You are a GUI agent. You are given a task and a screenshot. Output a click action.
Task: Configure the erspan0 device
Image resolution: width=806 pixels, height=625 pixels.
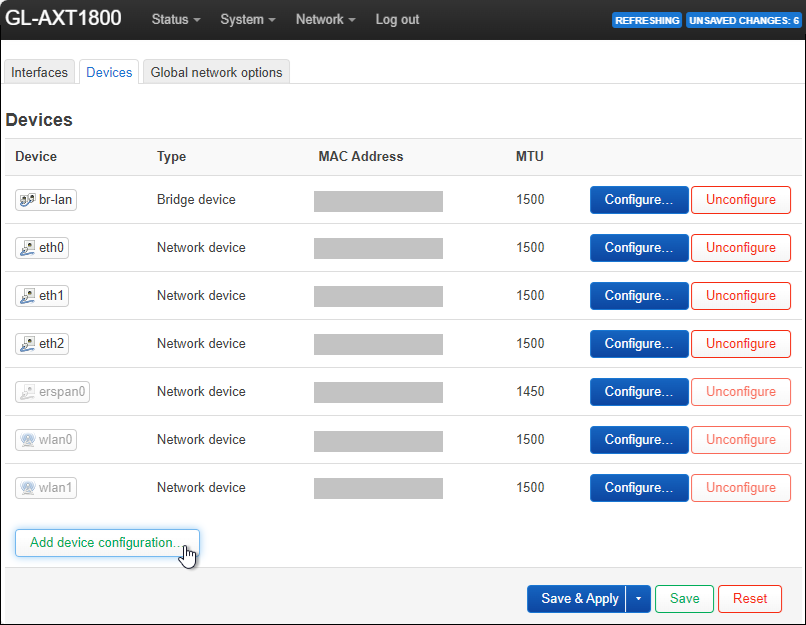(639, 392)
